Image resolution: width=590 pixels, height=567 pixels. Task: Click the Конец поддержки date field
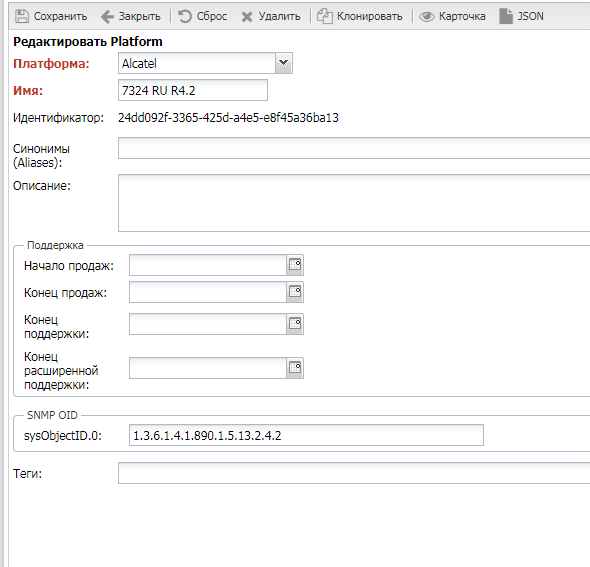(208, 324)
